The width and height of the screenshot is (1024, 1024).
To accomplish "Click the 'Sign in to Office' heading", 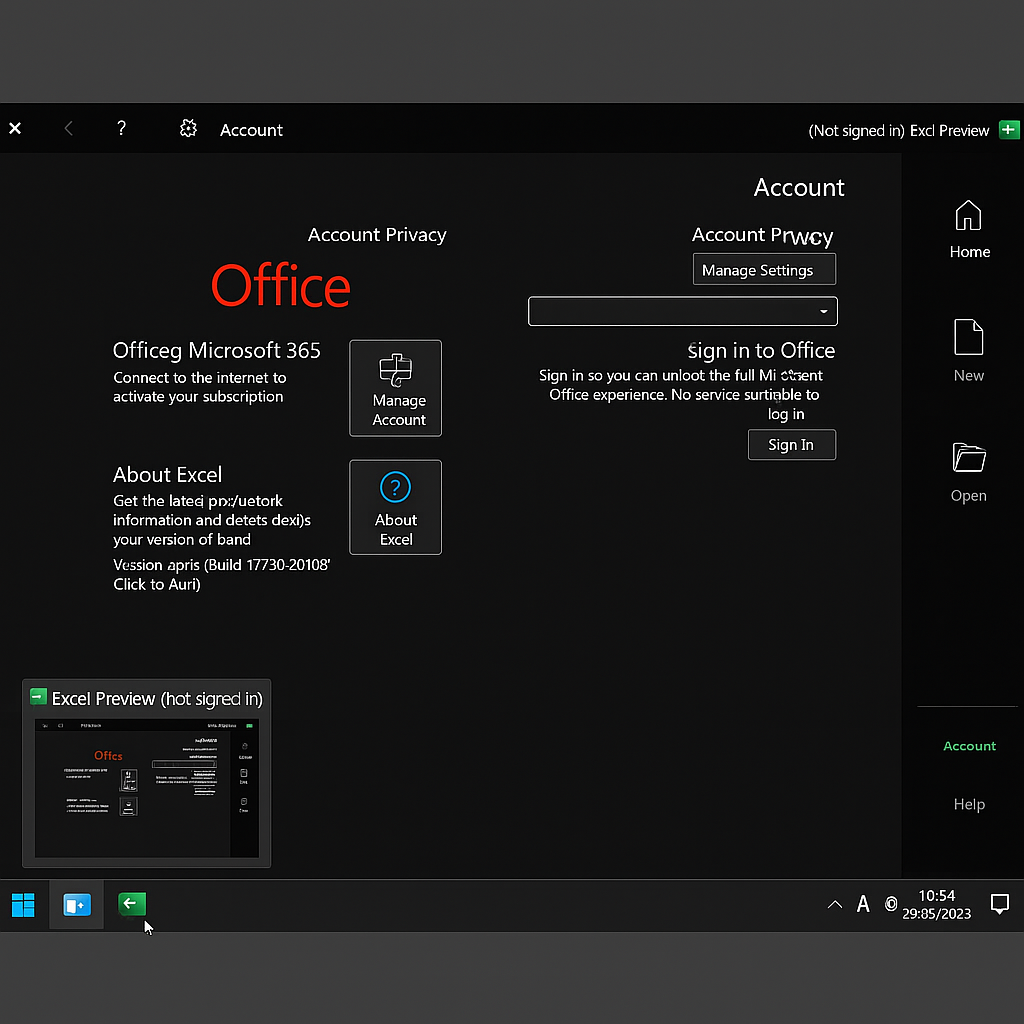I will point(761,351).
